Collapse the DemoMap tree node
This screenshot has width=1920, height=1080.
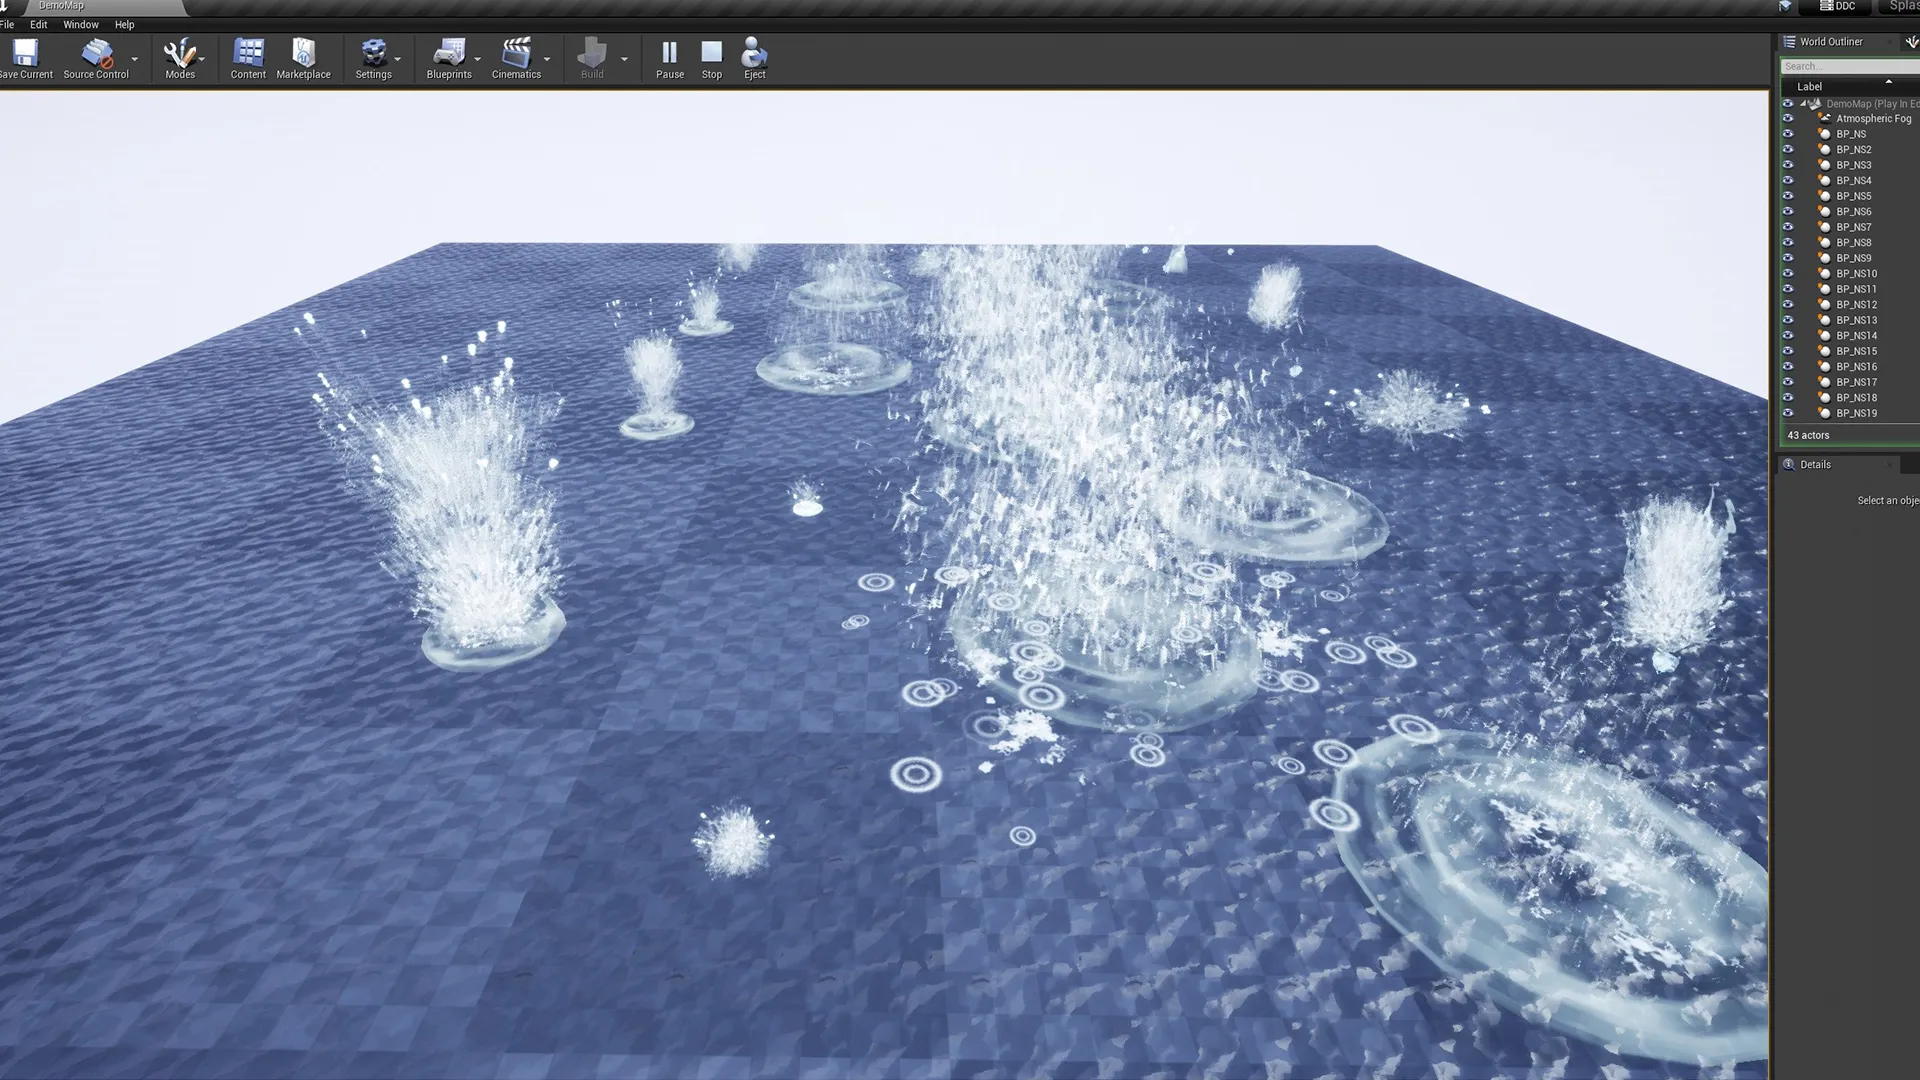click(x=1803, y=103)
